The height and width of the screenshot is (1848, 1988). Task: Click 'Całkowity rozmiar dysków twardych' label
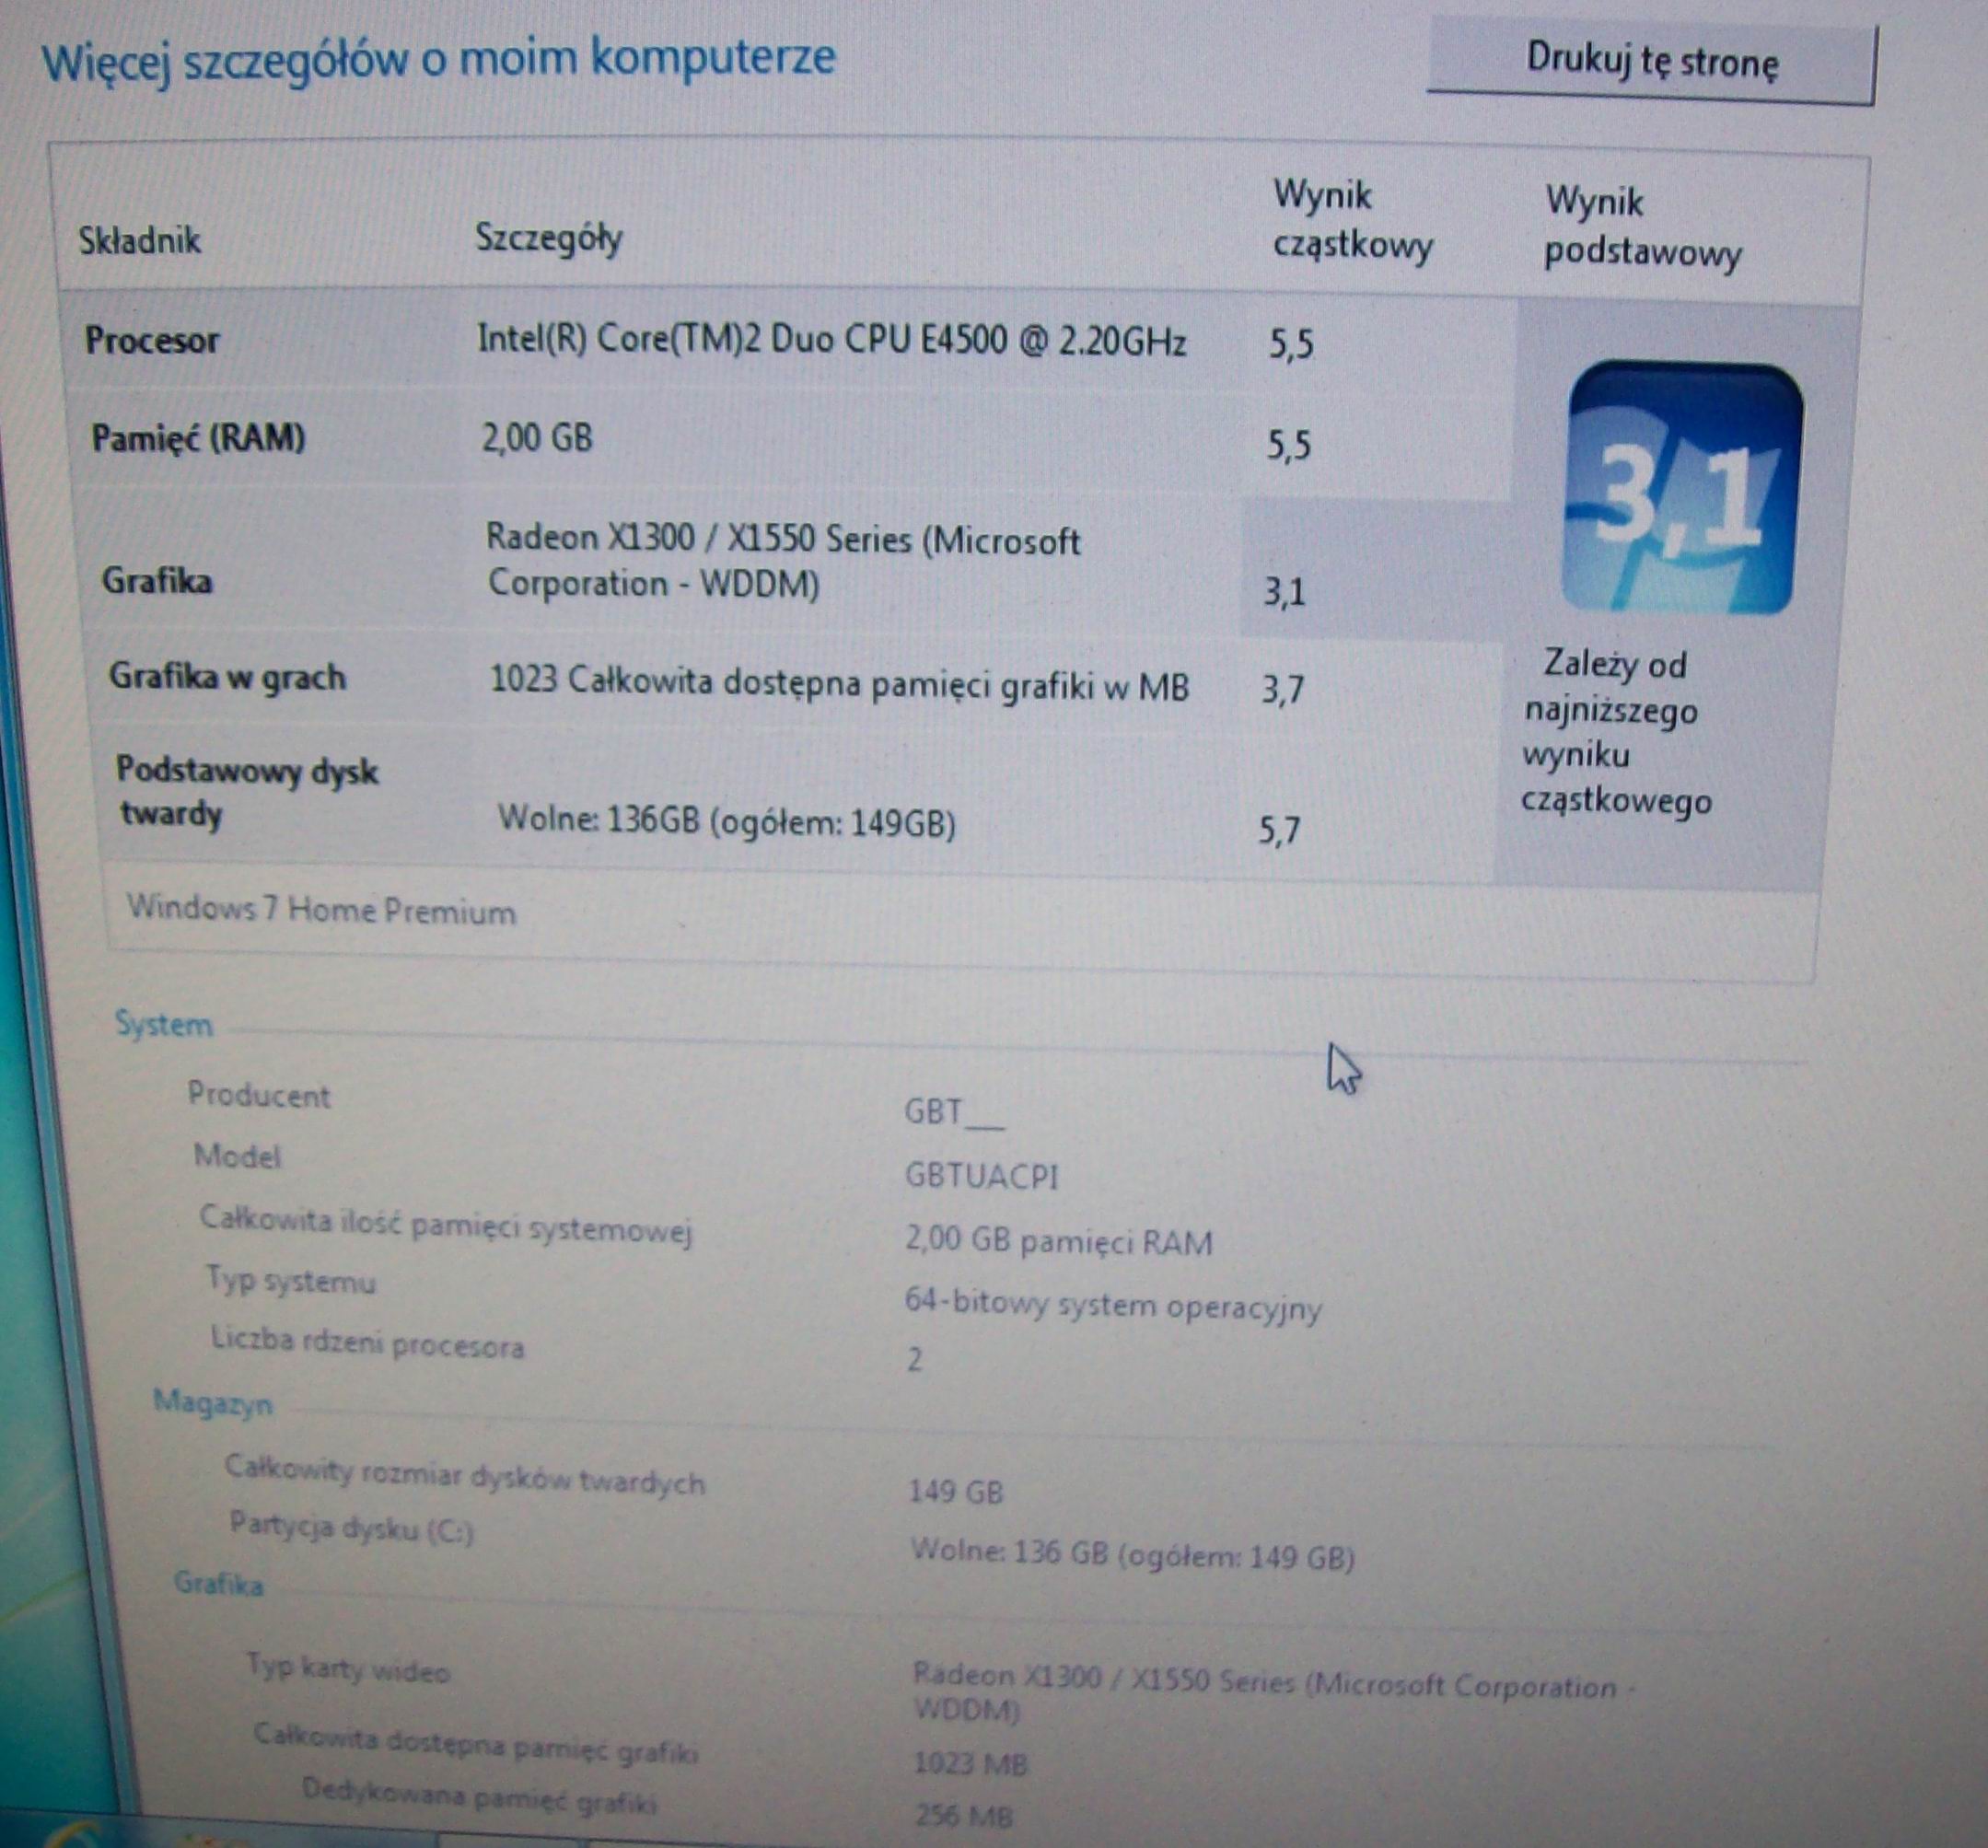[x=465, y=1476]
